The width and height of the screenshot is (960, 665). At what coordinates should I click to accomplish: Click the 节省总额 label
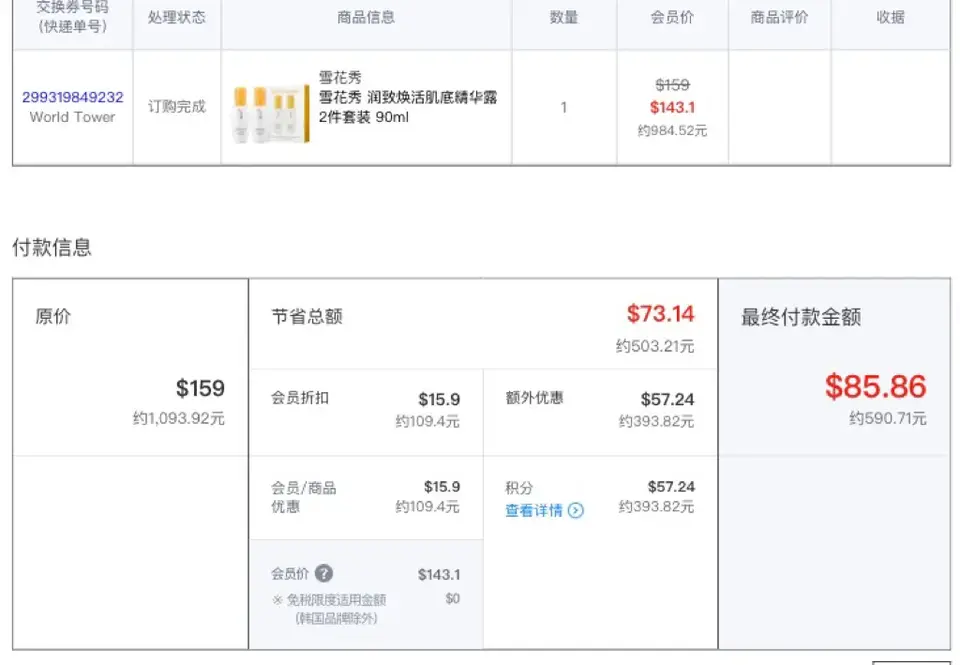[x=307, y=317]
